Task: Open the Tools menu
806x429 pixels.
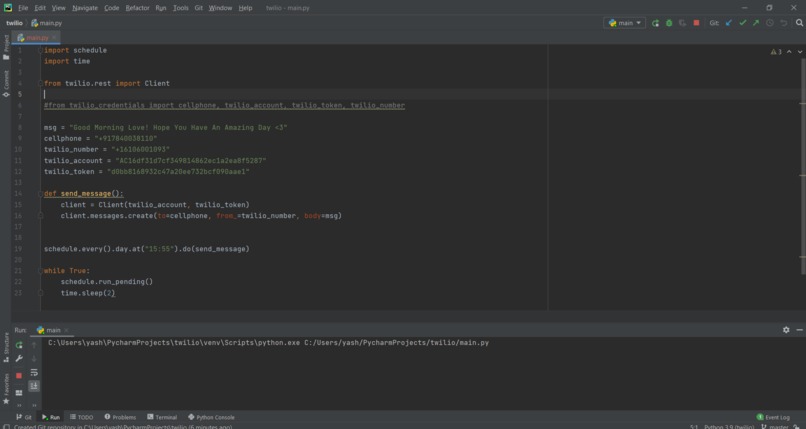Action: [x=180, y=8]
